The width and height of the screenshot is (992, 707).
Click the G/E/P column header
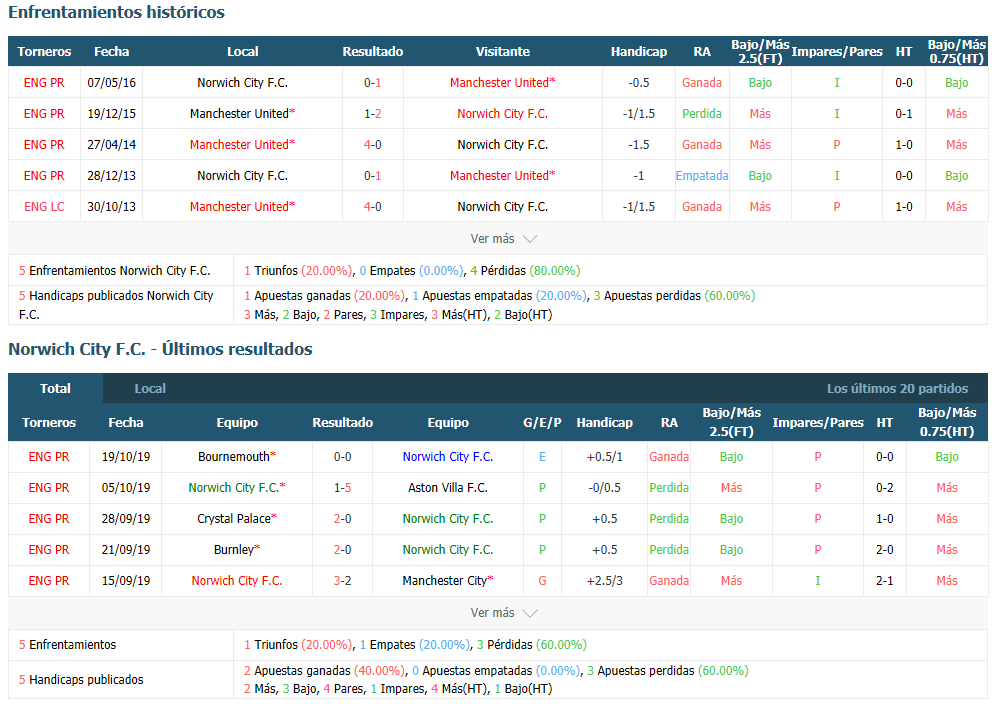click(x=542, y=423)
